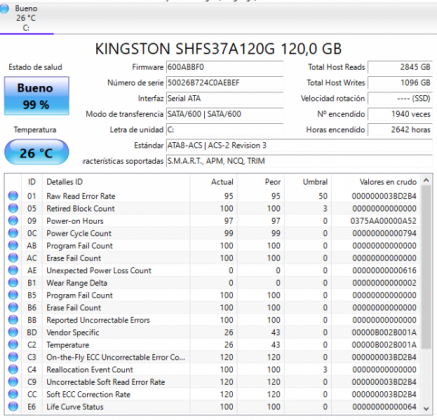Click the serial number field 50026B724C0AEBEF
437x420 pixels.
tap(224, 83)
